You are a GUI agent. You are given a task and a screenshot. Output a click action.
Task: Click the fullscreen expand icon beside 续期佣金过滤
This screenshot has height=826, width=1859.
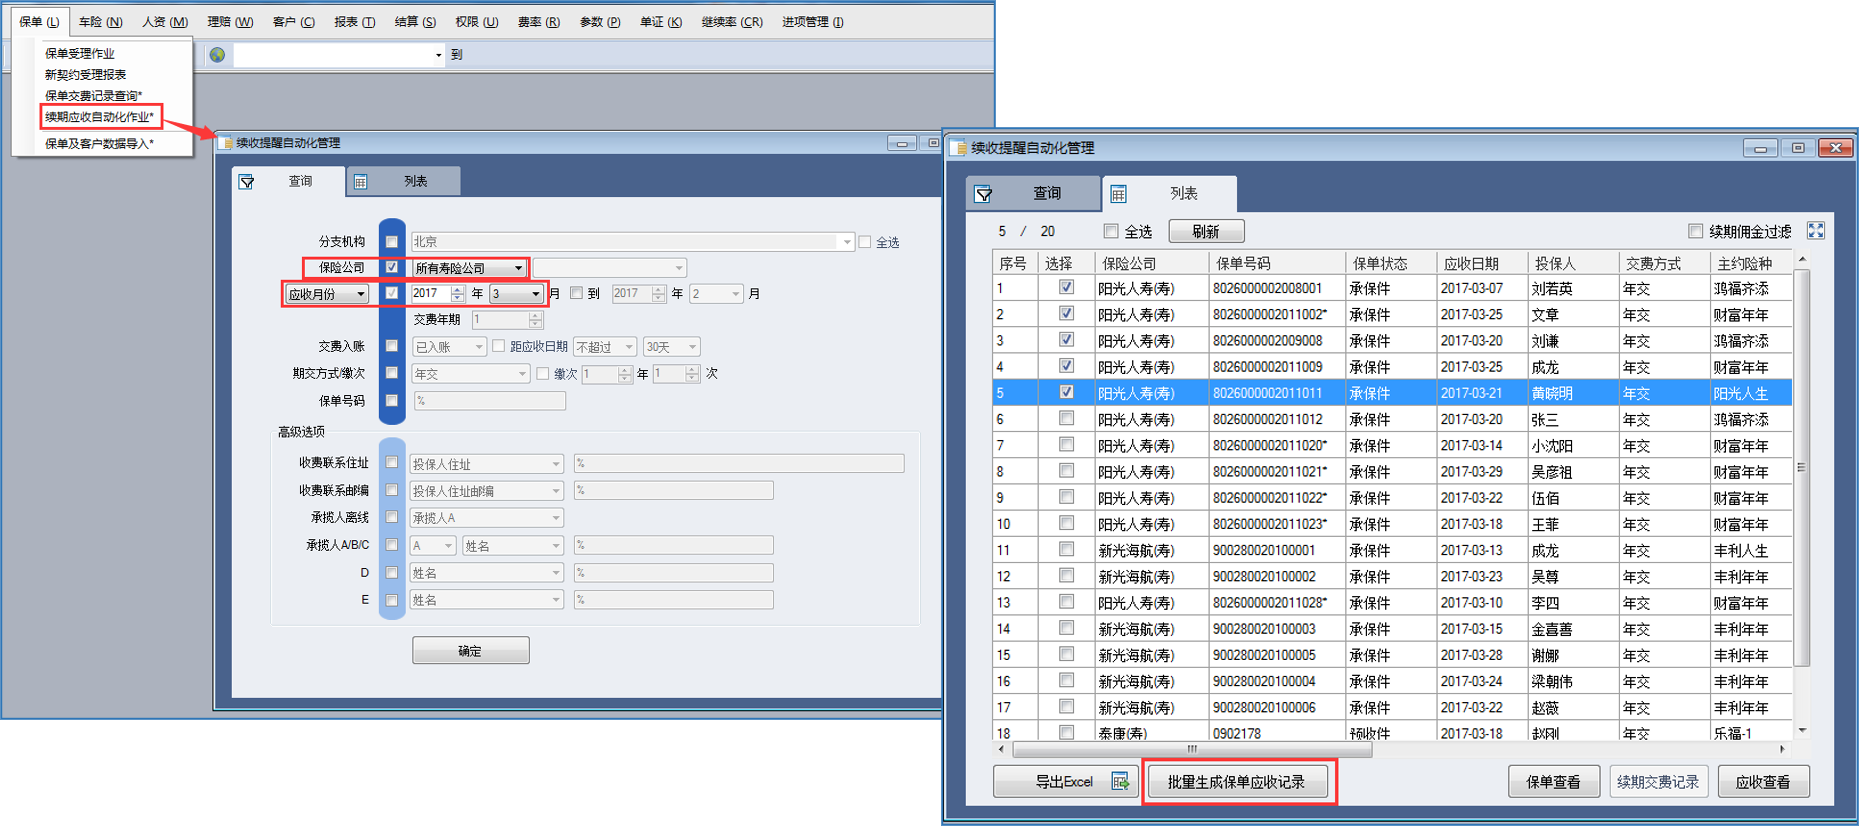[x=1816, y=231]
